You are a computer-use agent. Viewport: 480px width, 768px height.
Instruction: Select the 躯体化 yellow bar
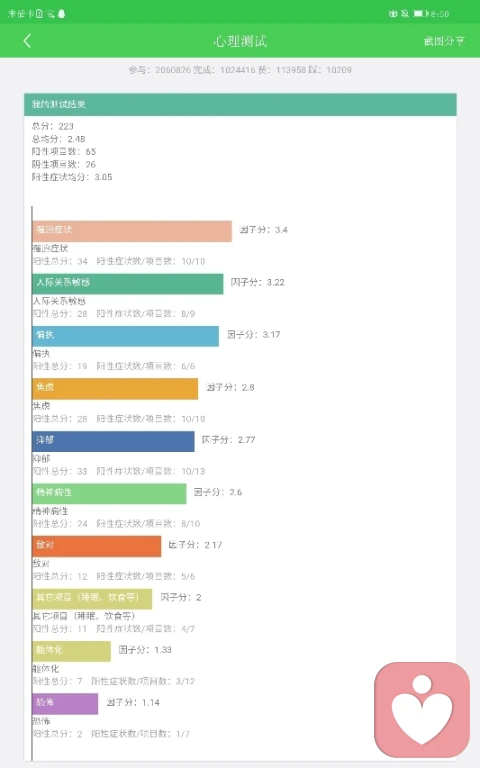(72, 651)
